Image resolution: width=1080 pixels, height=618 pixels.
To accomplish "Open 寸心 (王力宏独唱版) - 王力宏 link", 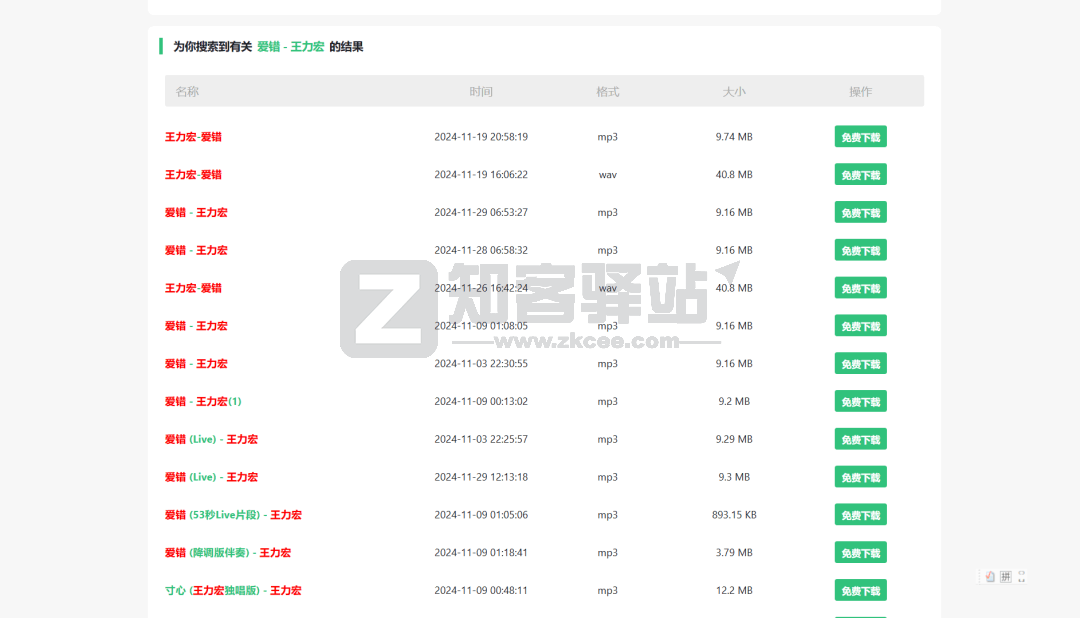I will pyautogui.click(x=233, y=591).
